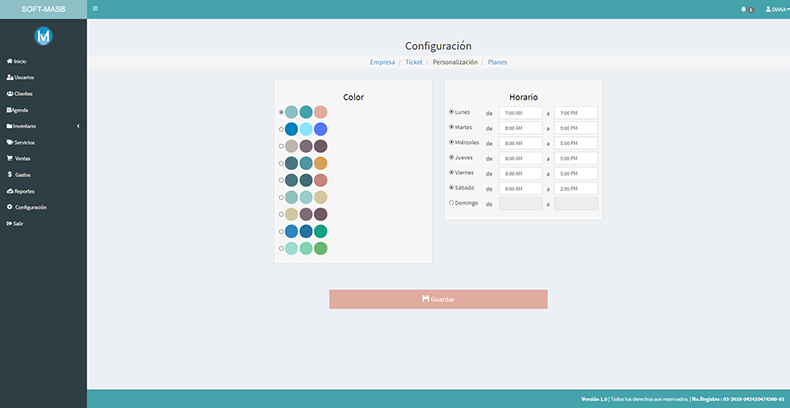Screen dimensions: 790x408
Task: Open Usuarios from the sidebar icon
Action: click(x=10, y=77)
